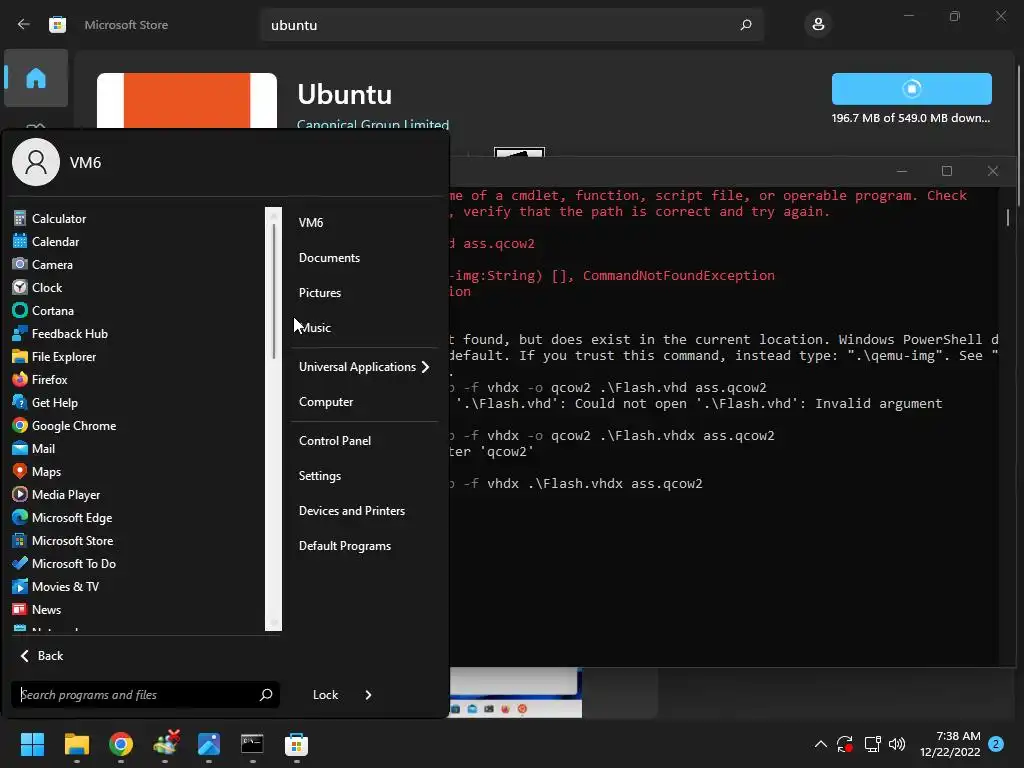Open the volume icon in system tray
Image resolution: width=1024 pixels, height=768 pixels.
point(897,744)
